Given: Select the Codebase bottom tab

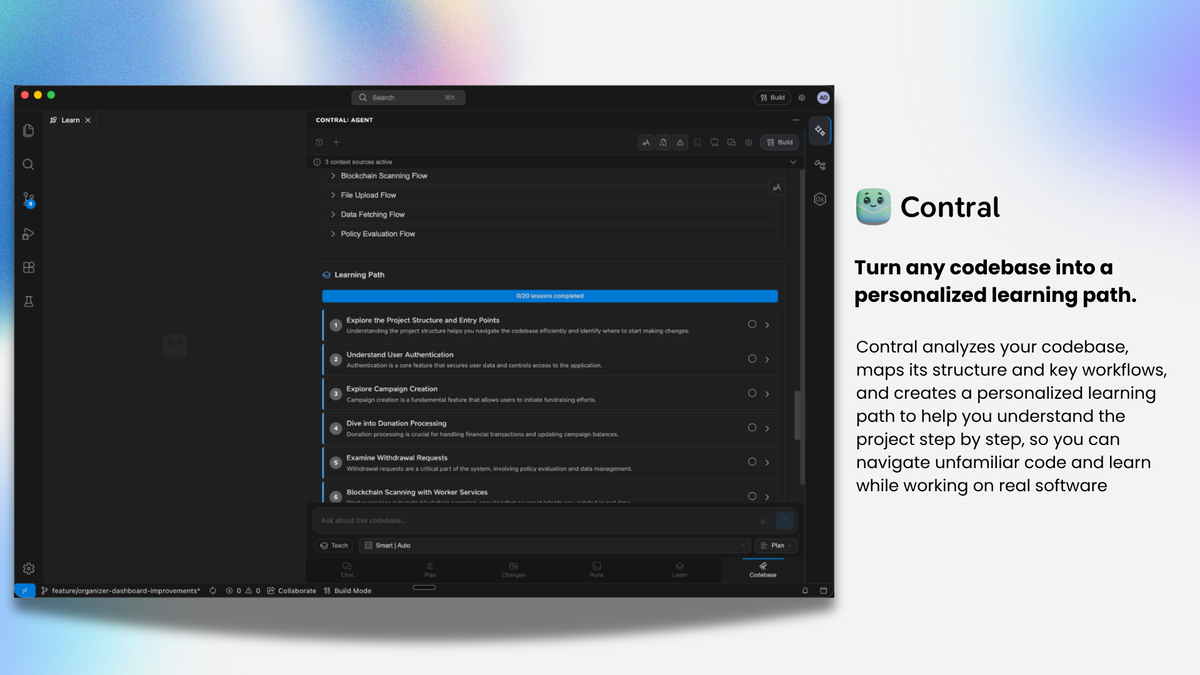Looking at the screenshot, I should click(x=763, y=570).
